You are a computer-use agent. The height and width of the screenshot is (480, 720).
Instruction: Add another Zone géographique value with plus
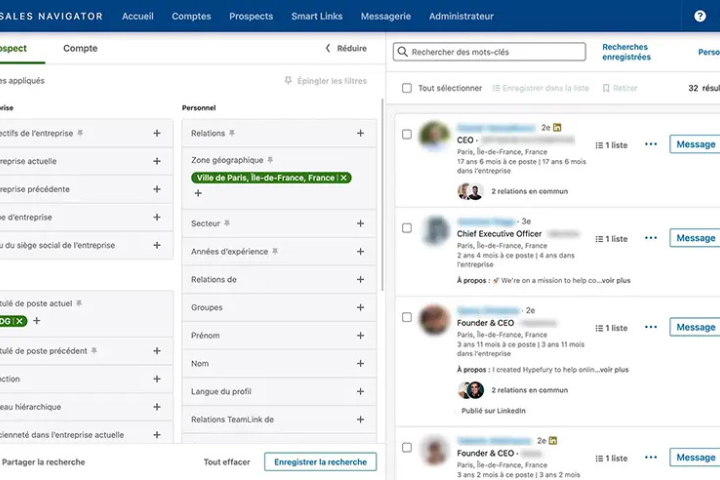(198, 193)
